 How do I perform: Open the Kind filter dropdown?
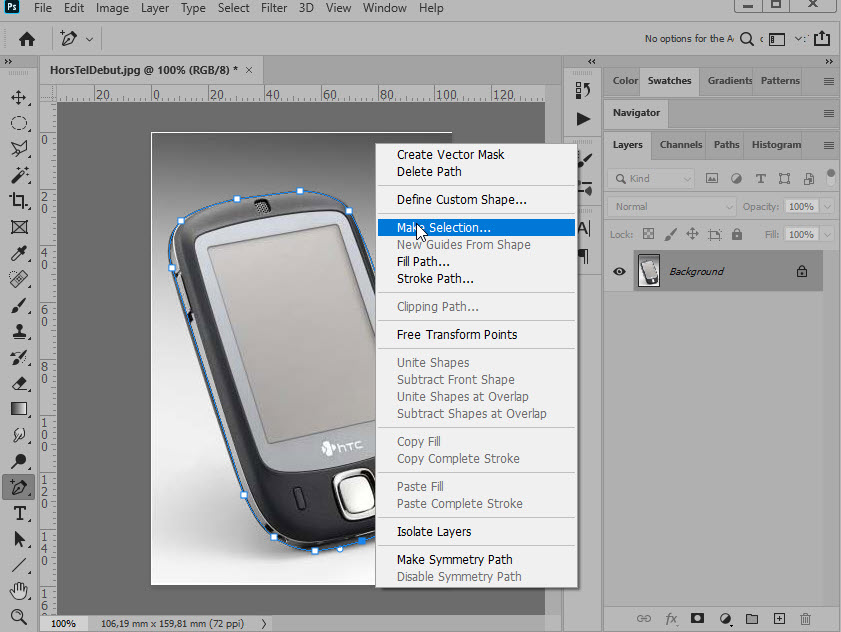pyautogui.click(x=650, y=179)
